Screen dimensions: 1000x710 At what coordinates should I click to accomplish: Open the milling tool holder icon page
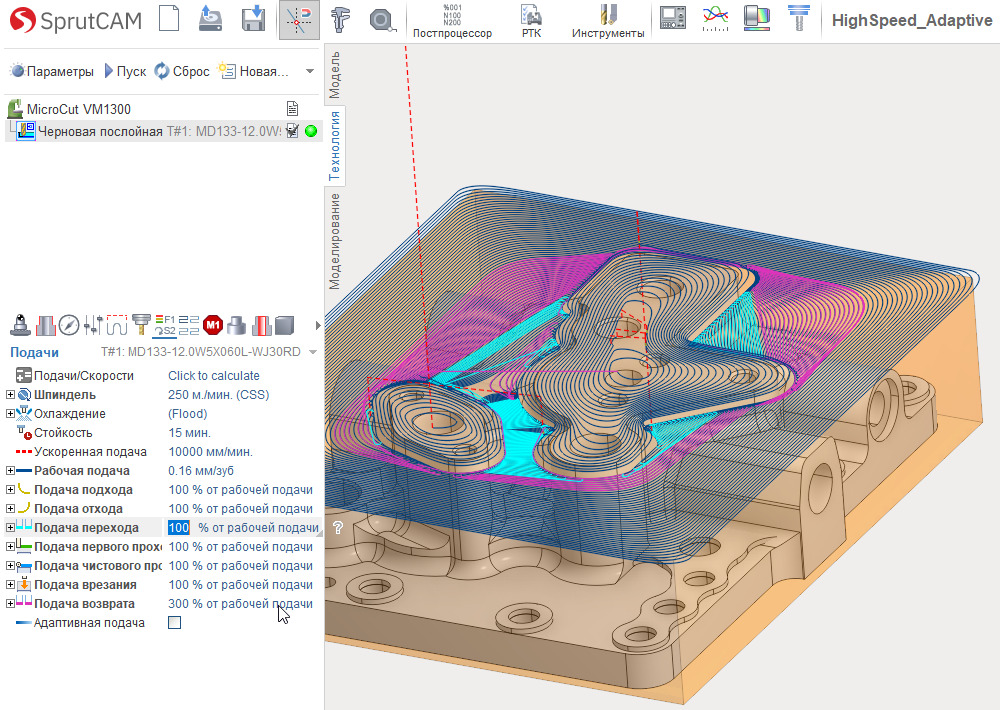pyautogui.click(x=141, y=325)
